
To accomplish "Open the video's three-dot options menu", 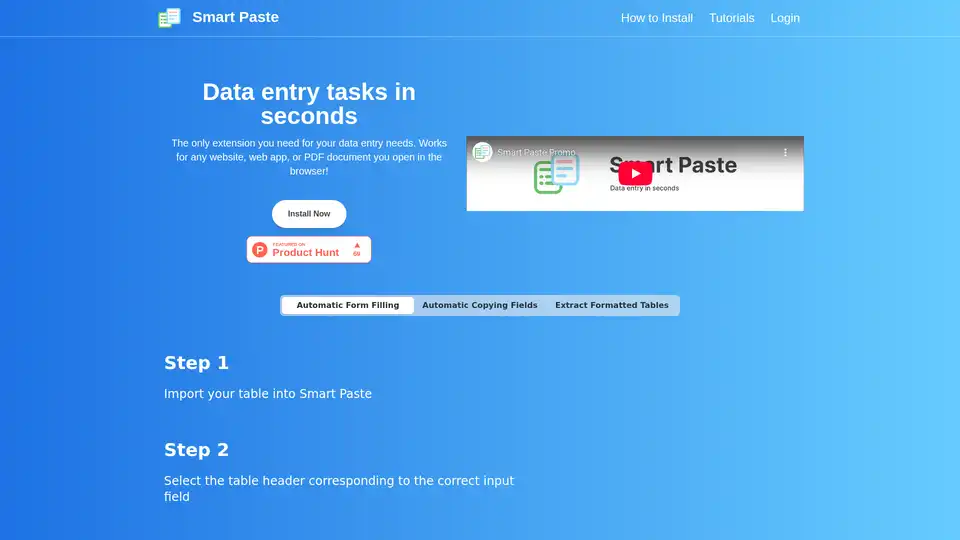I will point(785,152).
